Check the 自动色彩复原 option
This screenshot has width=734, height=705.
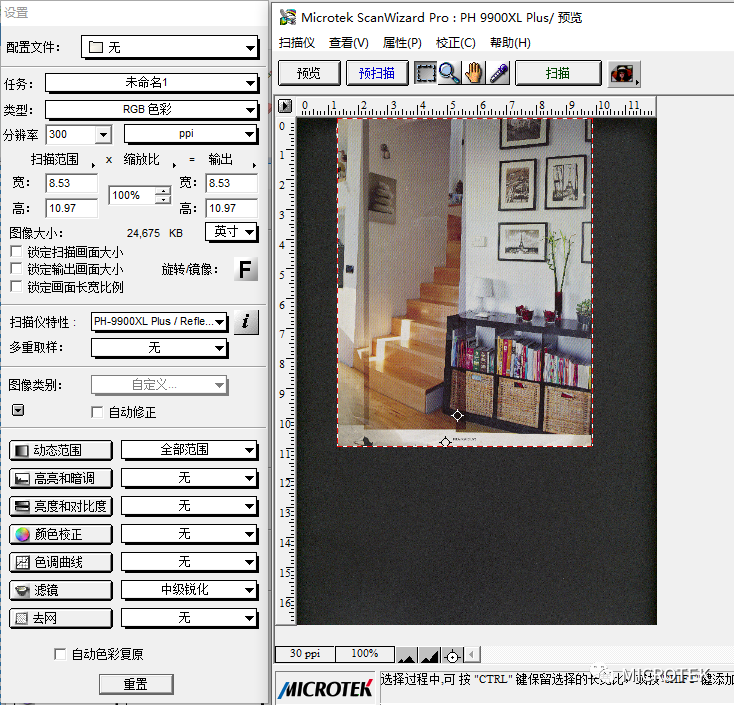pos(60,654)
